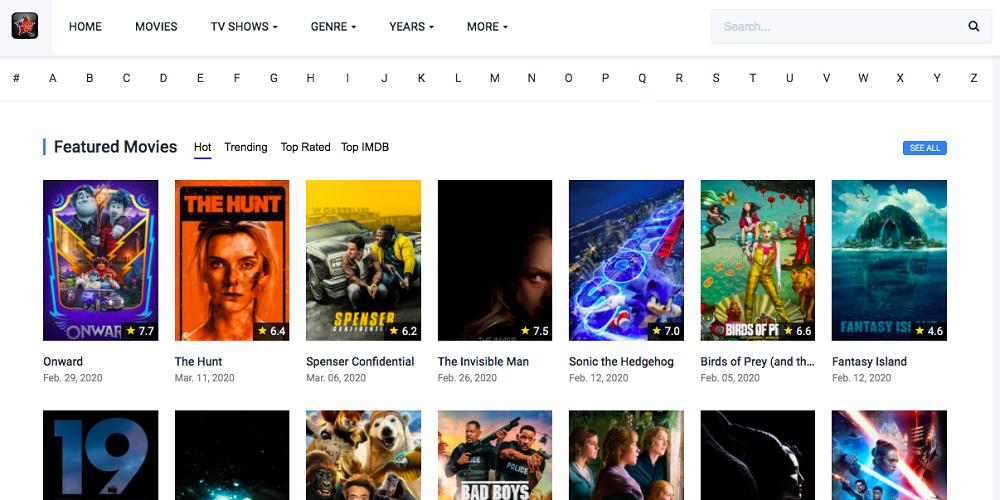Screen dimensions: 1000x500
Task: Open the HOME menu item
Action: [85, 27]
